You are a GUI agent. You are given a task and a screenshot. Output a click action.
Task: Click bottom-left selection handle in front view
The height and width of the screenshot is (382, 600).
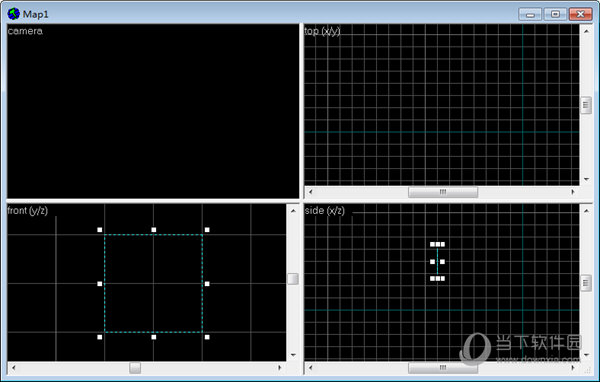pyautogui.click(x=99, y=337)
